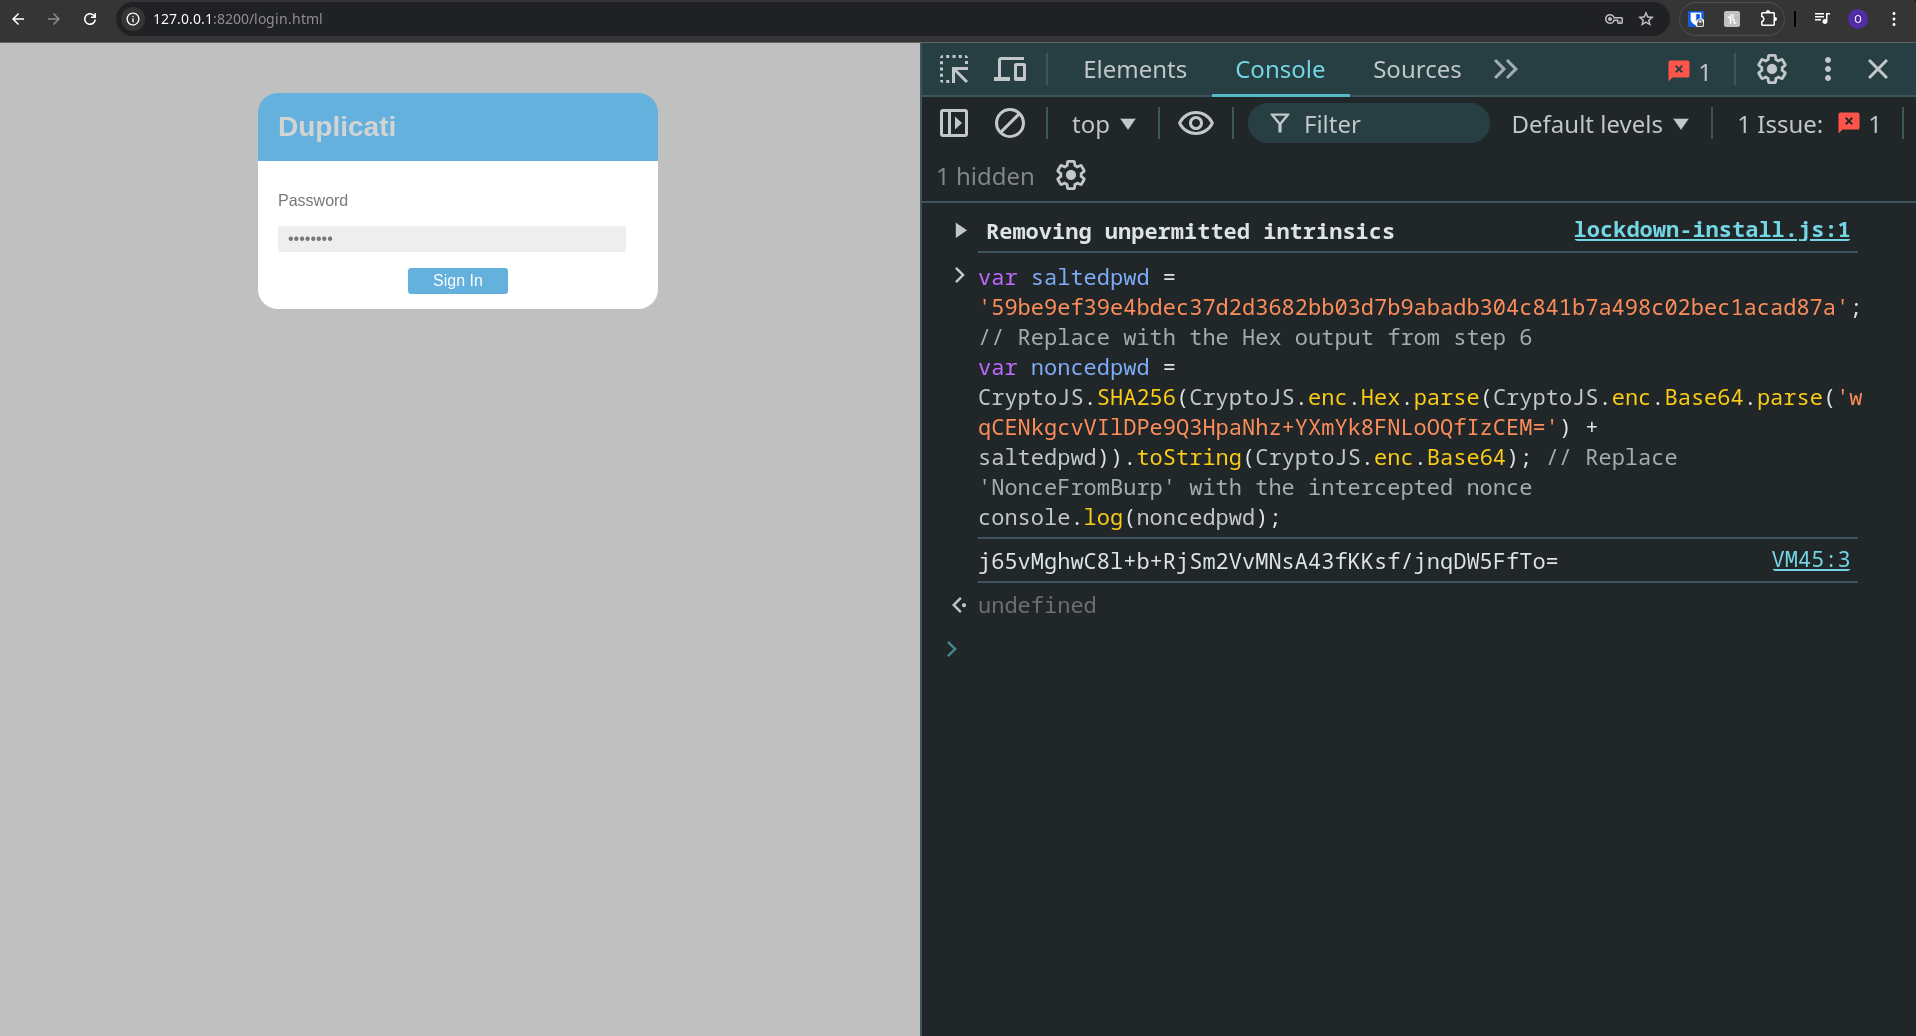Click the extension icon next to Bitwarden
Image resolution: width=1916 pixels, height=1036 pixels.
pyautogui.click(x=1732, y=19)
